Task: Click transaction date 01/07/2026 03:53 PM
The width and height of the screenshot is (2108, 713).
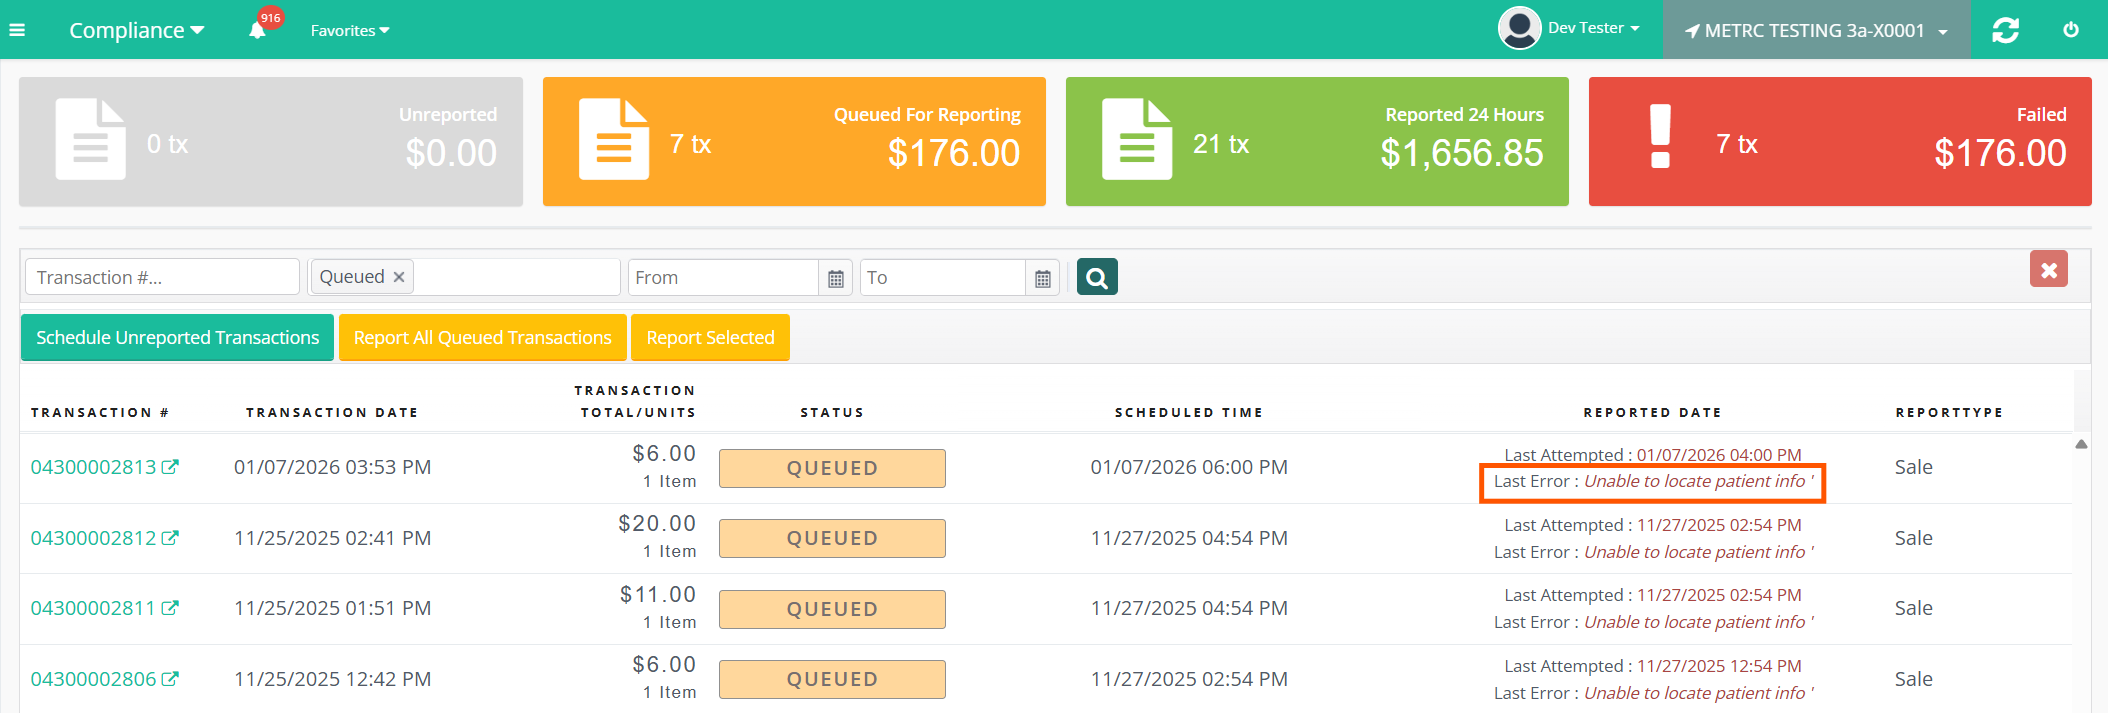Action: 333,467
